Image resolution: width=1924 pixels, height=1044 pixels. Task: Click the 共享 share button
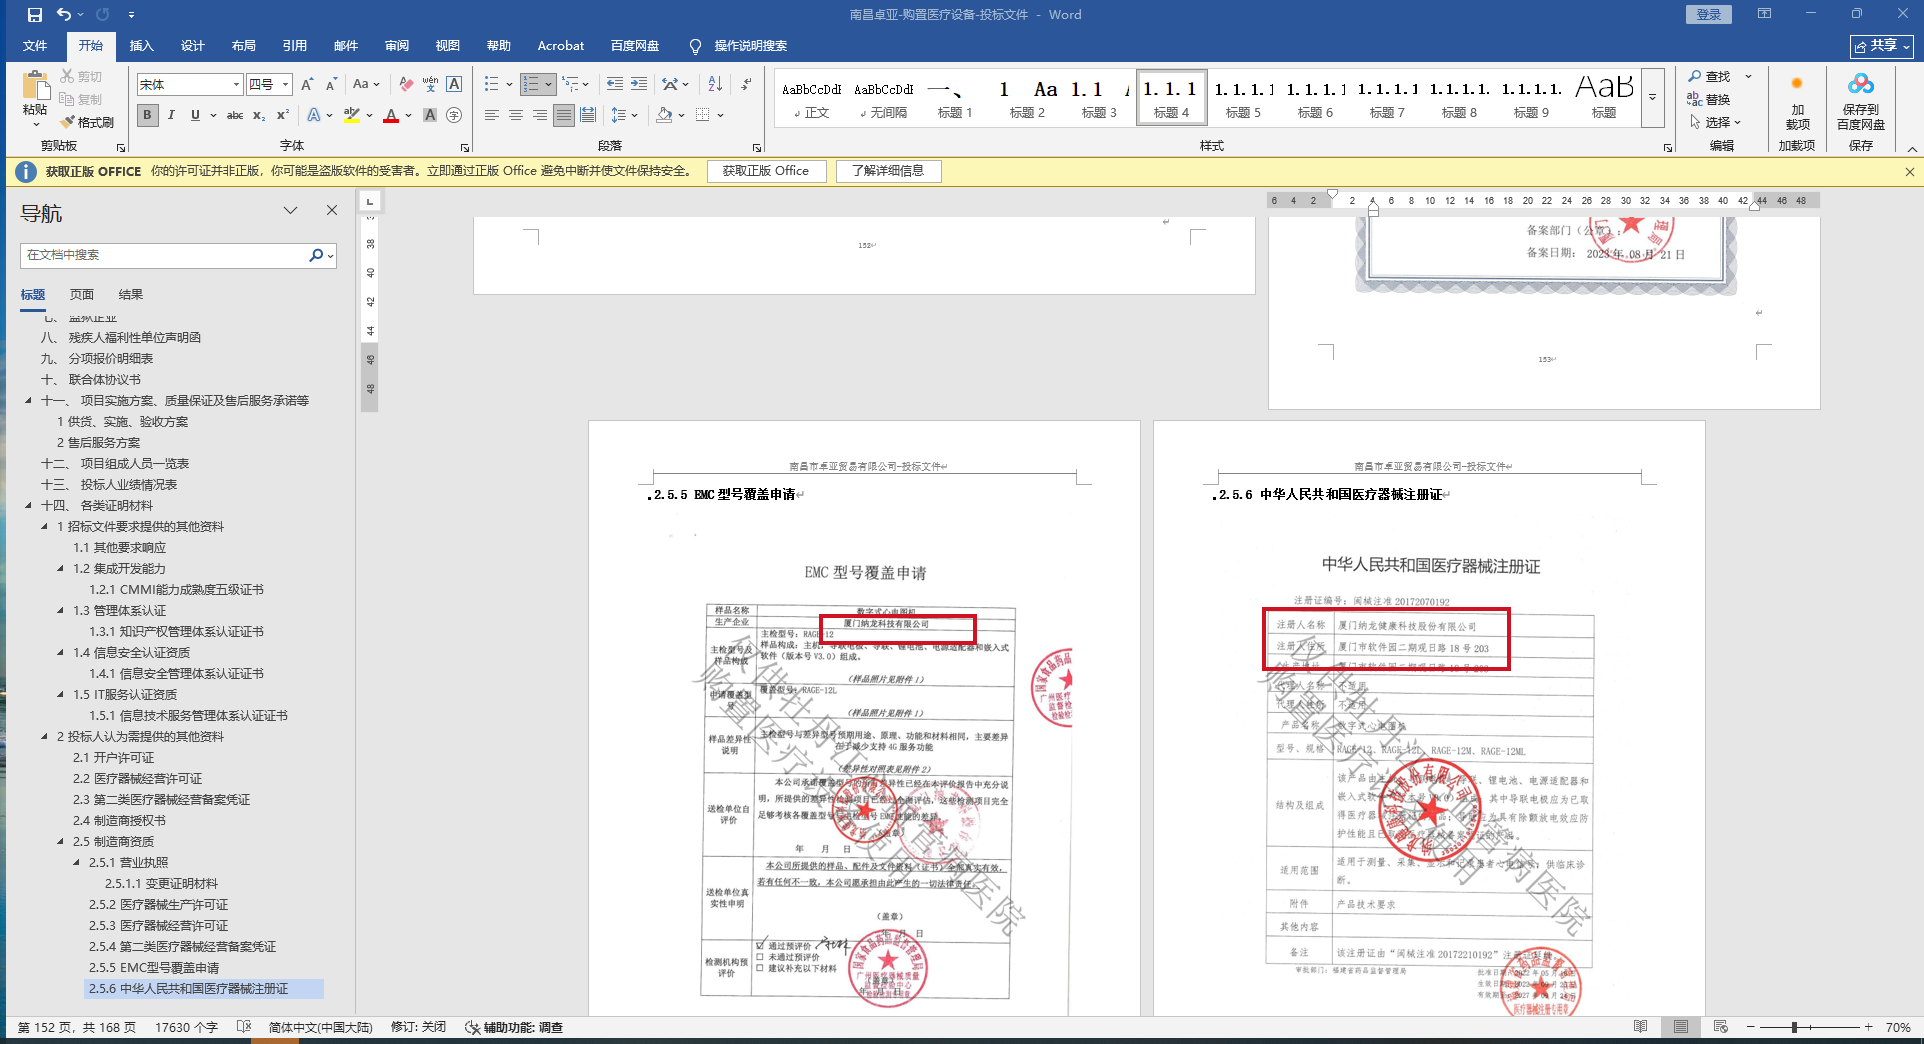pos(1881,46)
